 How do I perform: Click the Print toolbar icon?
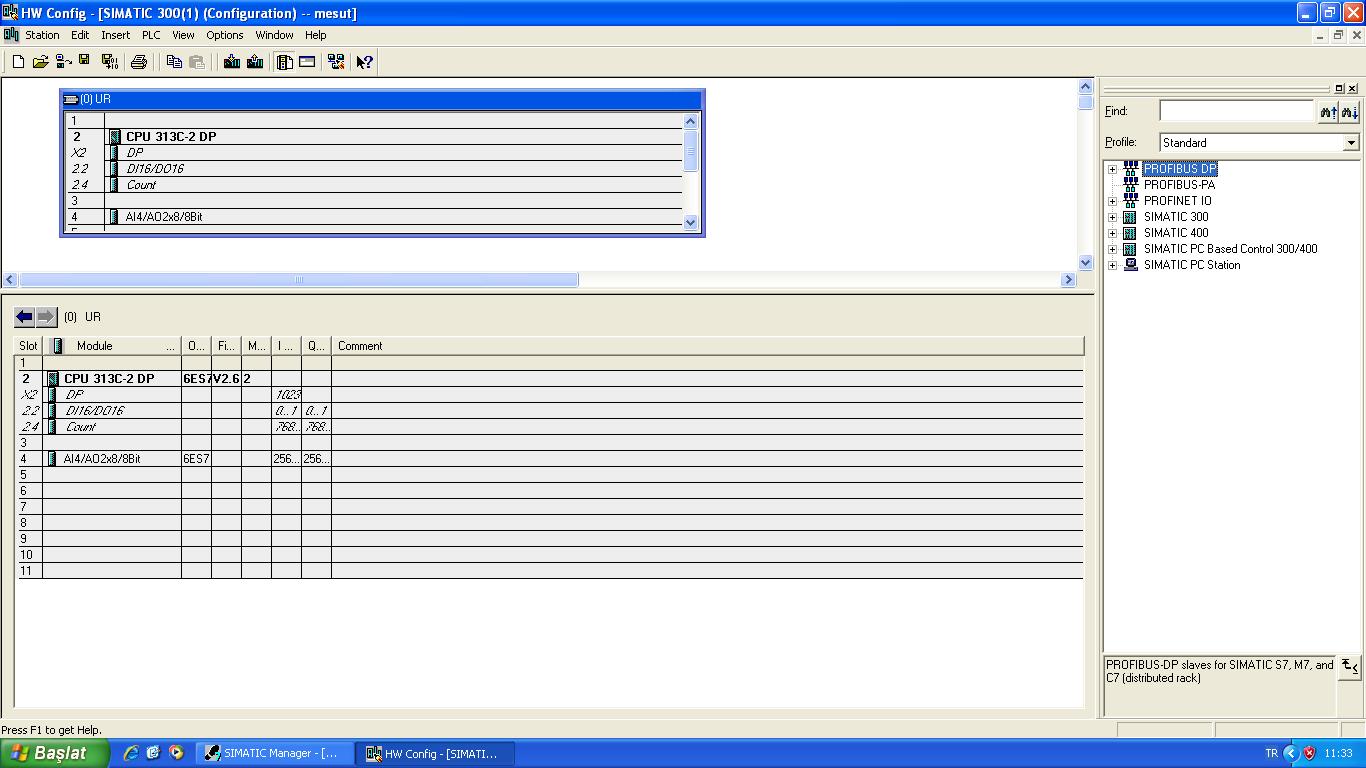(x=139, y=62)
